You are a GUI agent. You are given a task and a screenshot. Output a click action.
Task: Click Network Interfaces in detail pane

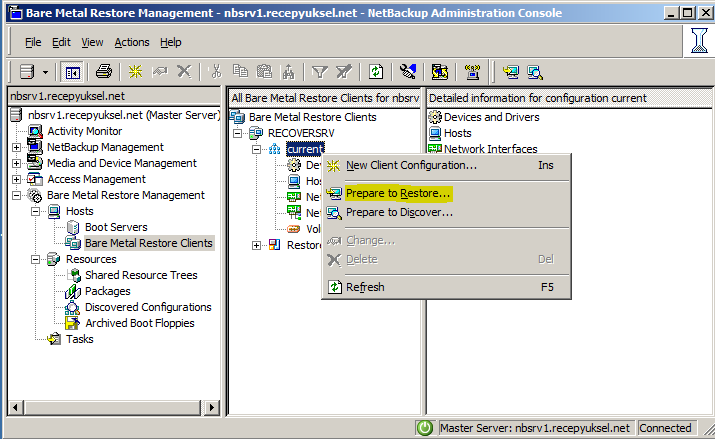491,149
